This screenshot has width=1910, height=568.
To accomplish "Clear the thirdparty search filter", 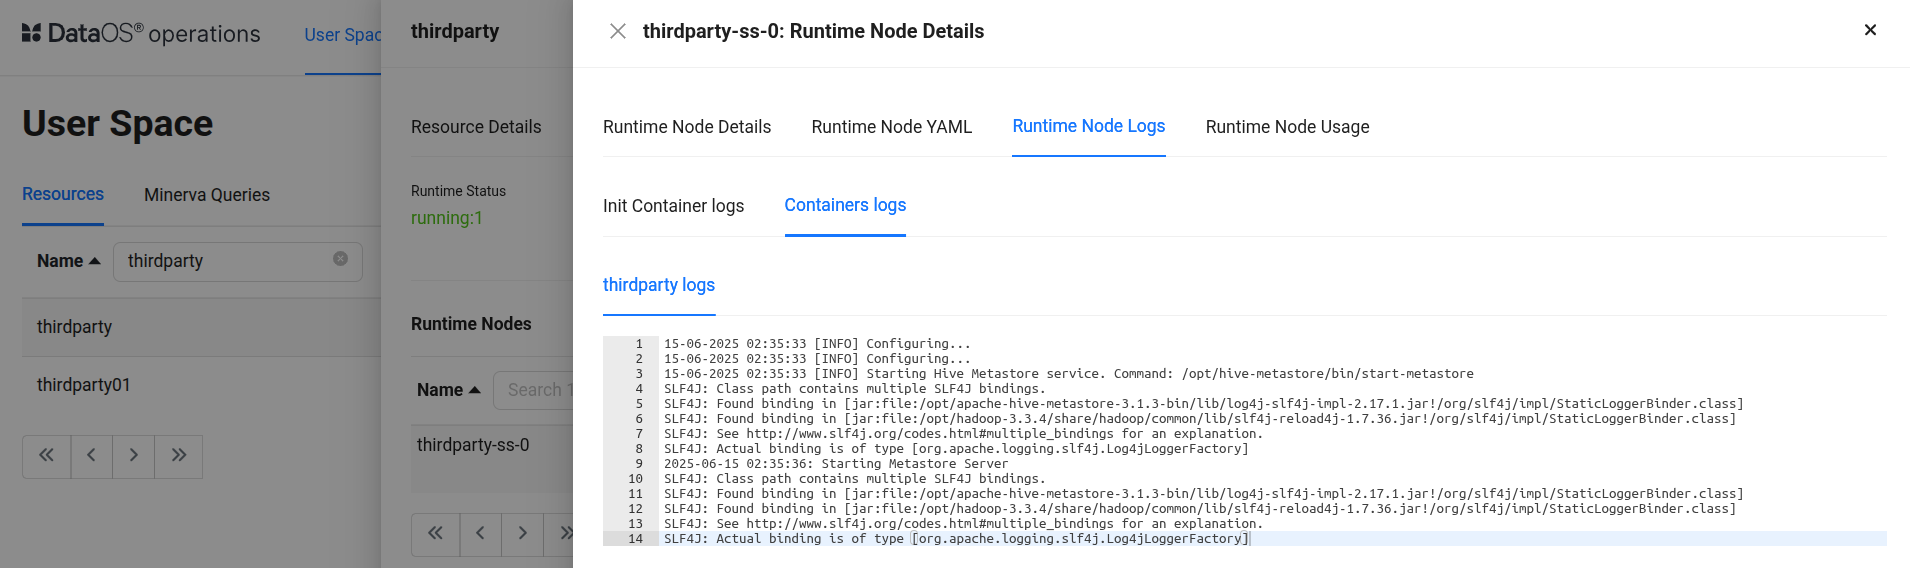I will [340, 259].
